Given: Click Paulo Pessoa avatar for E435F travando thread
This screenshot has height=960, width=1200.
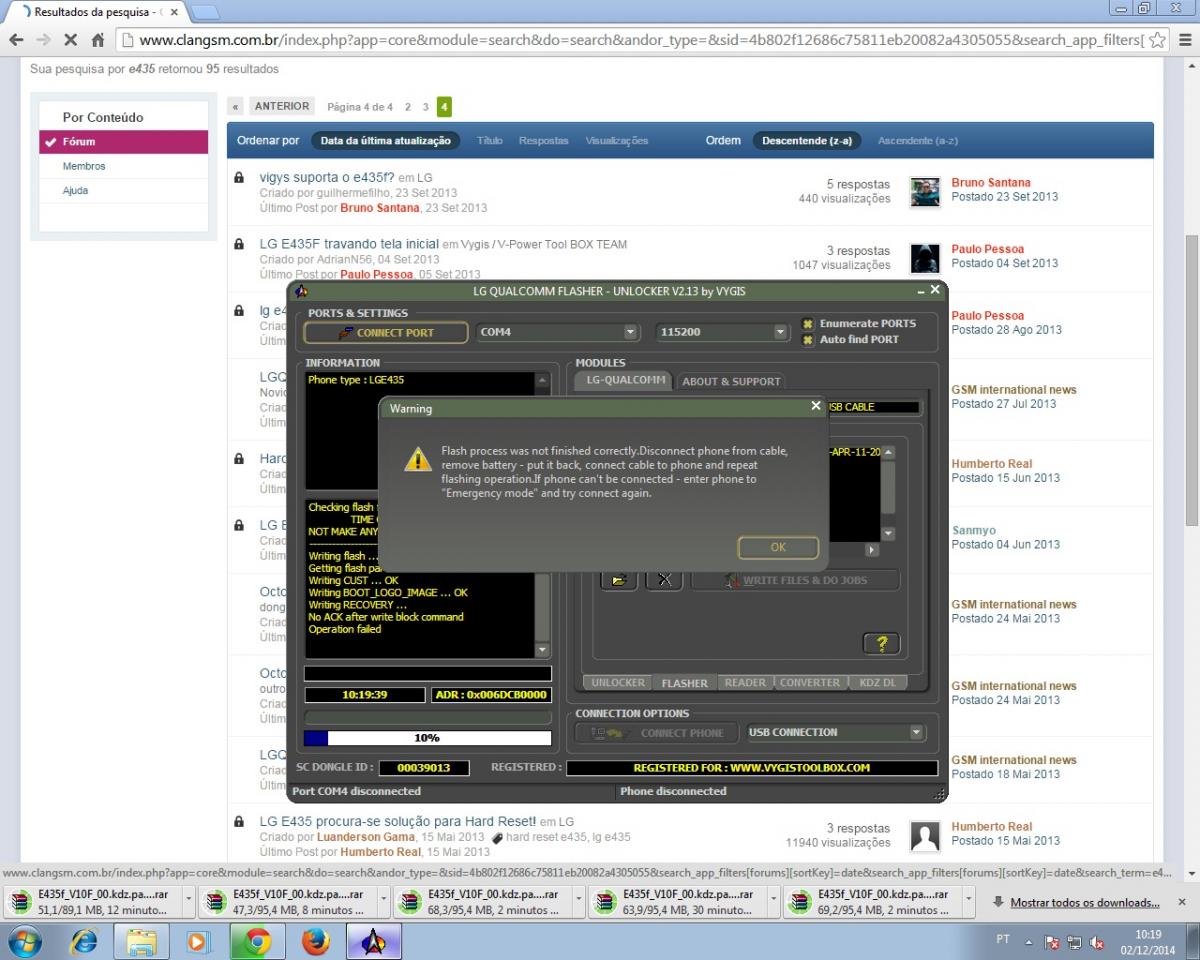Looking at the screenshot, I should [x=925, y=258].
